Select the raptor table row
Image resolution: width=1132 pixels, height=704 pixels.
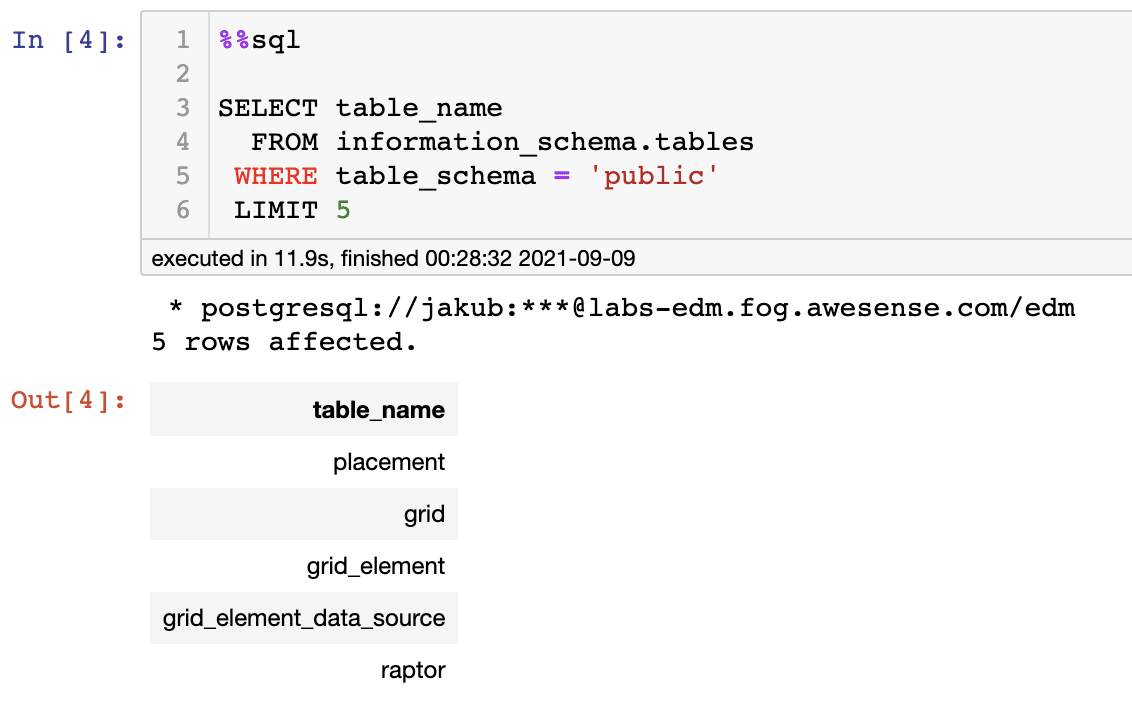click(x=304, y=670)
